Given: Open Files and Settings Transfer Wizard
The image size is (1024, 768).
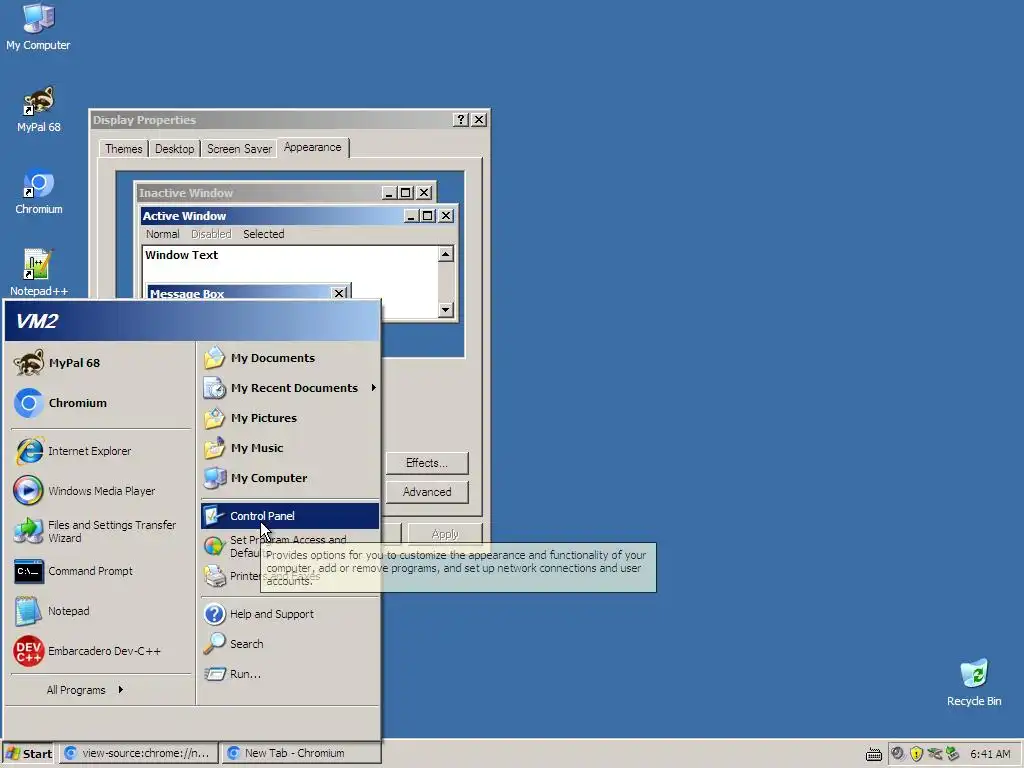Looking at the screenshot, I should click(101, 531).
